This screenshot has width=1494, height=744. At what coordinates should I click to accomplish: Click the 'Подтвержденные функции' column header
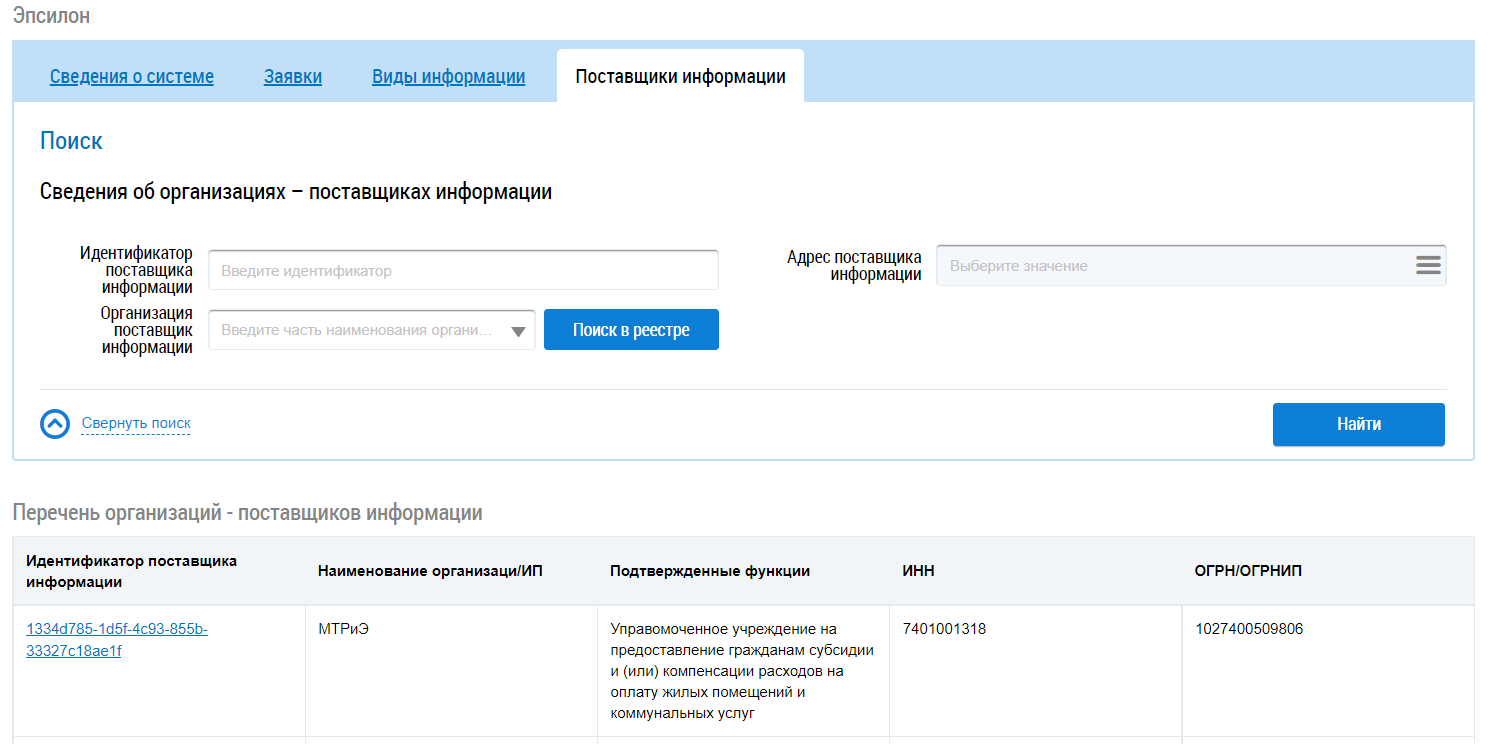(x=710, y=571)
